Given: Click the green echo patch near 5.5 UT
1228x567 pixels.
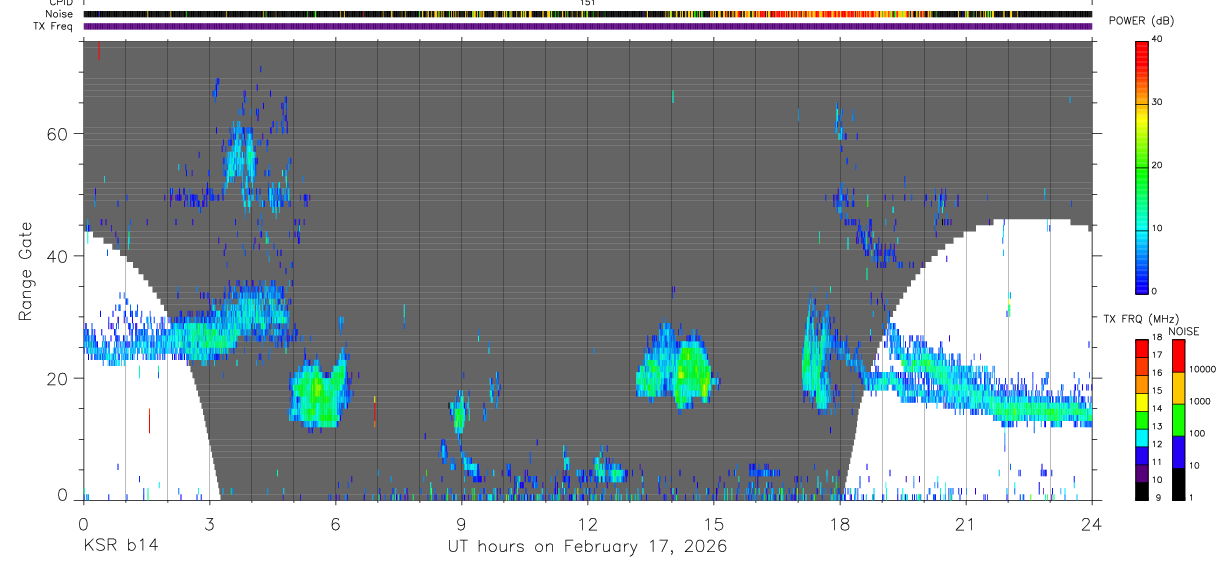Looking at the screenshot, I should (318, 392).
